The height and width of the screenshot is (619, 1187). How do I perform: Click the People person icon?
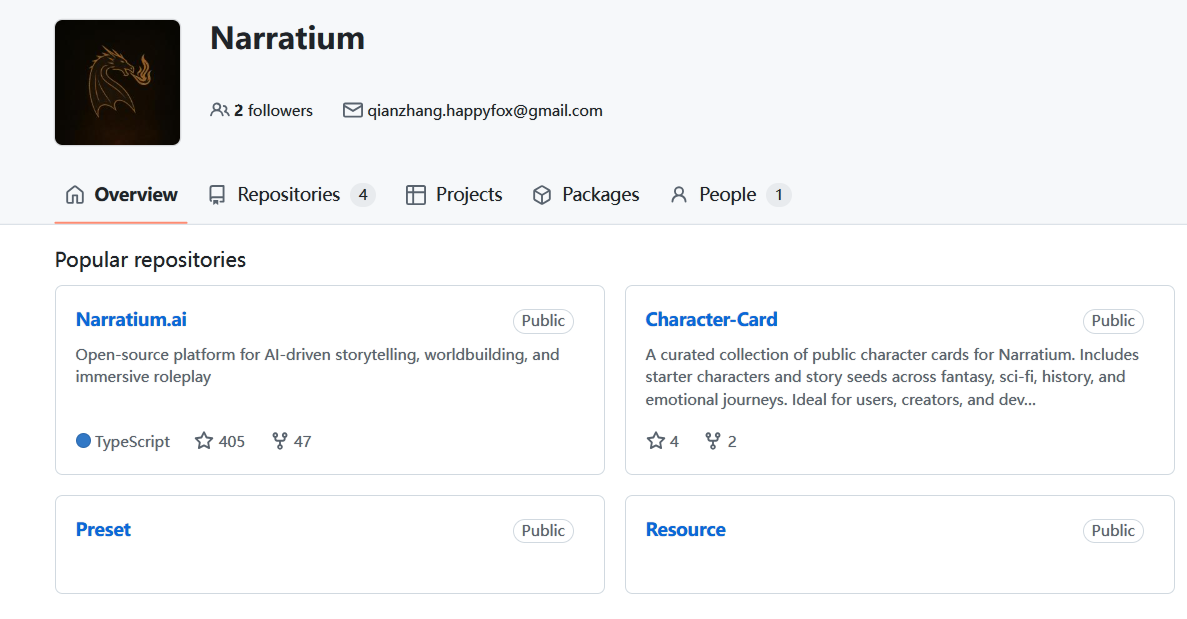click(679, 195)
